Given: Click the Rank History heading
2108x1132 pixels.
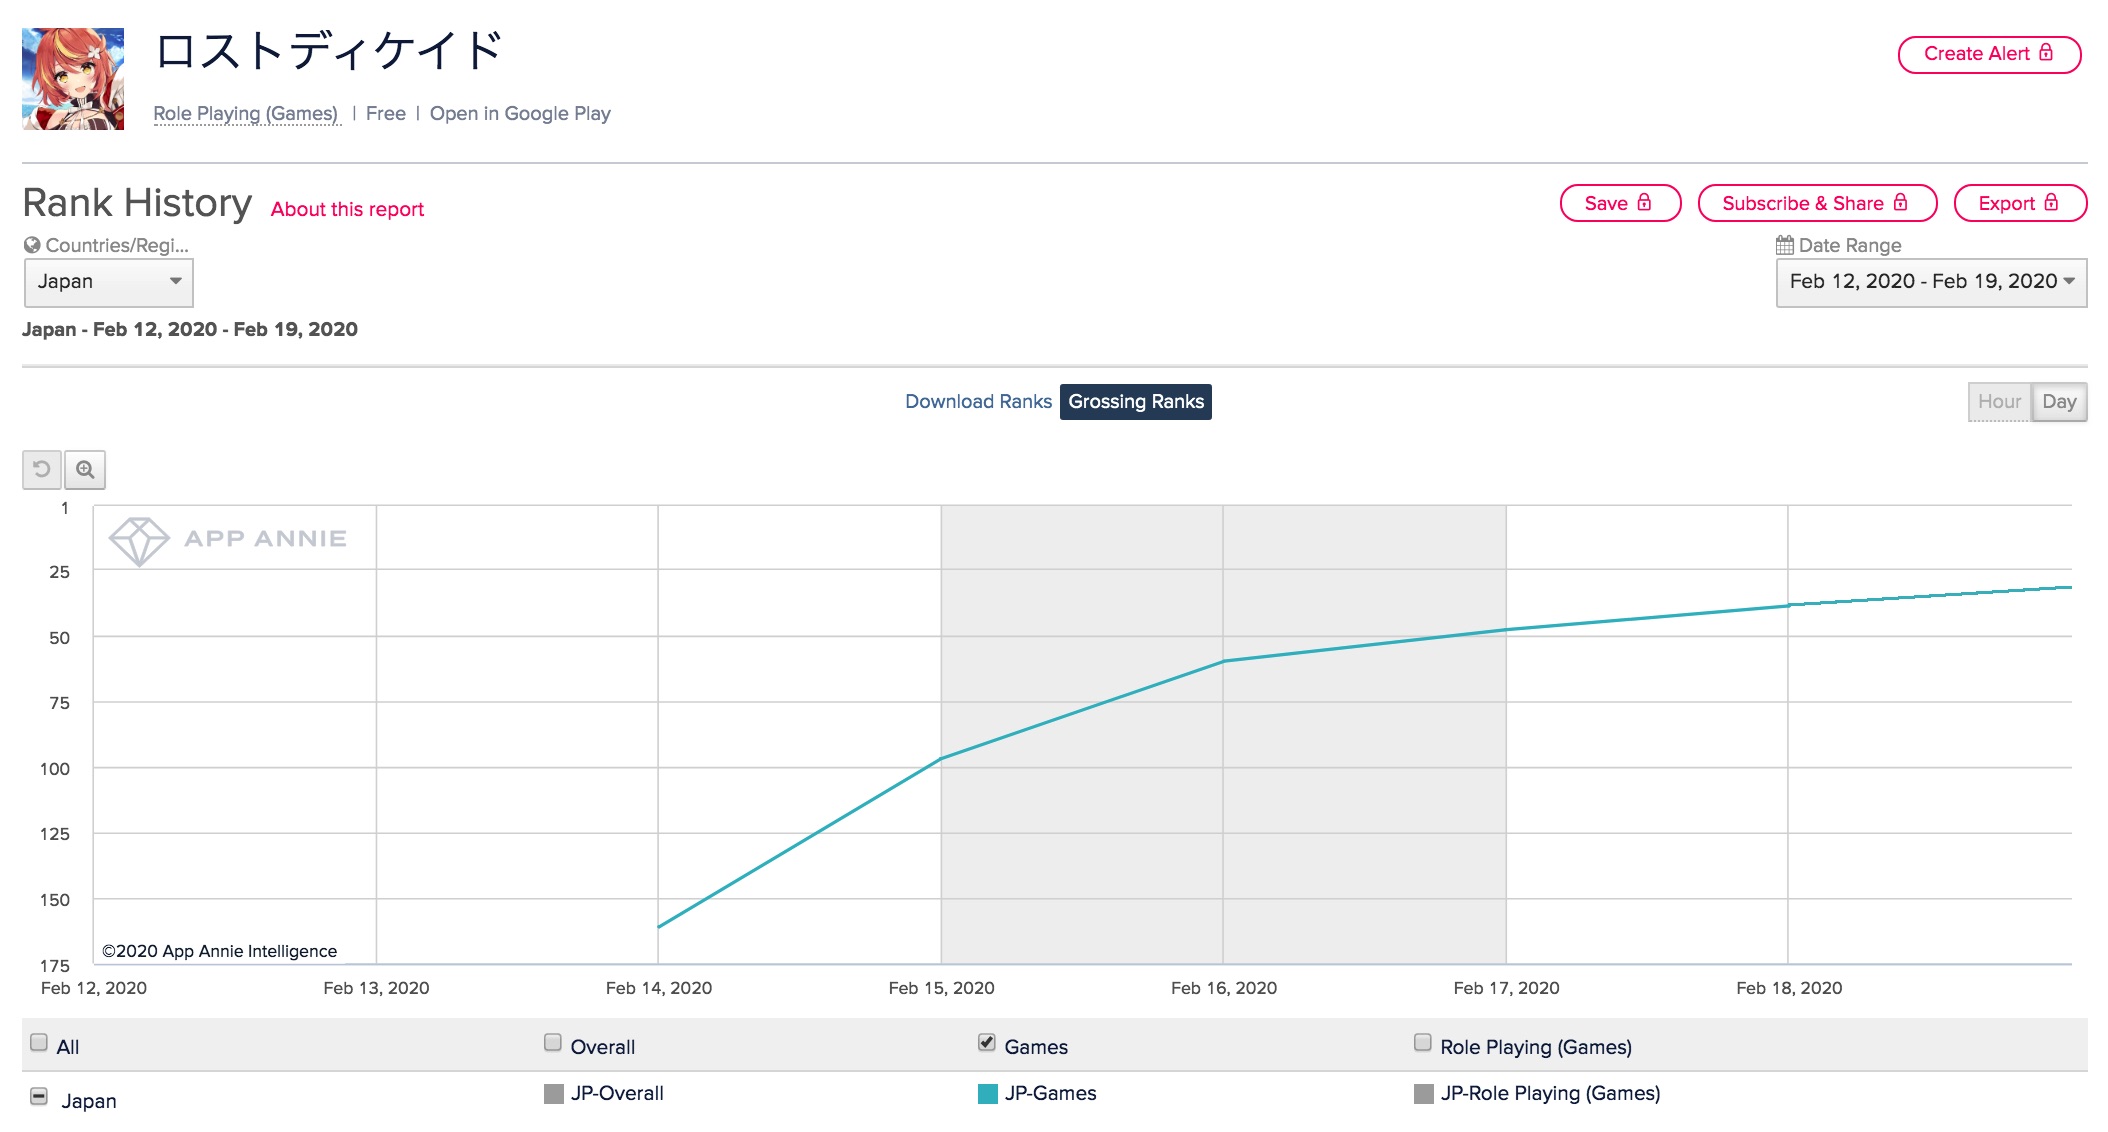Looking at the screenshot, I should click(137, 203).
